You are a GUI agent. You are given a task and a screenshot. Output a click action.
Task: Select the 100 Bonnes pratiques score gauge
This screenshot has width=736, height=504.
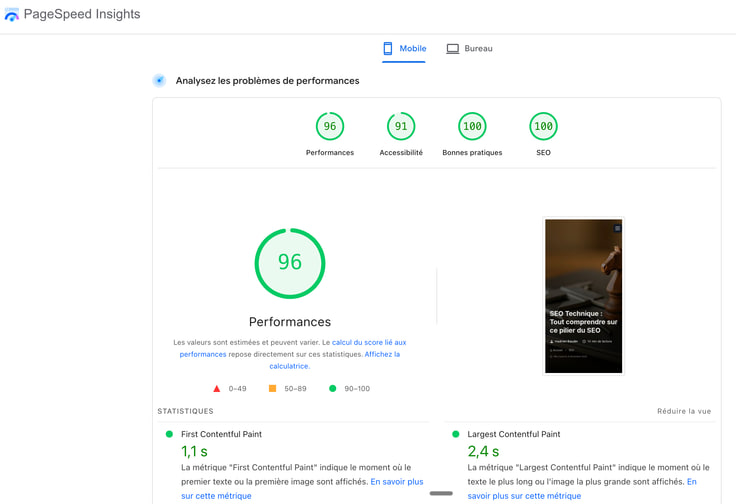[x=472, y=126]
